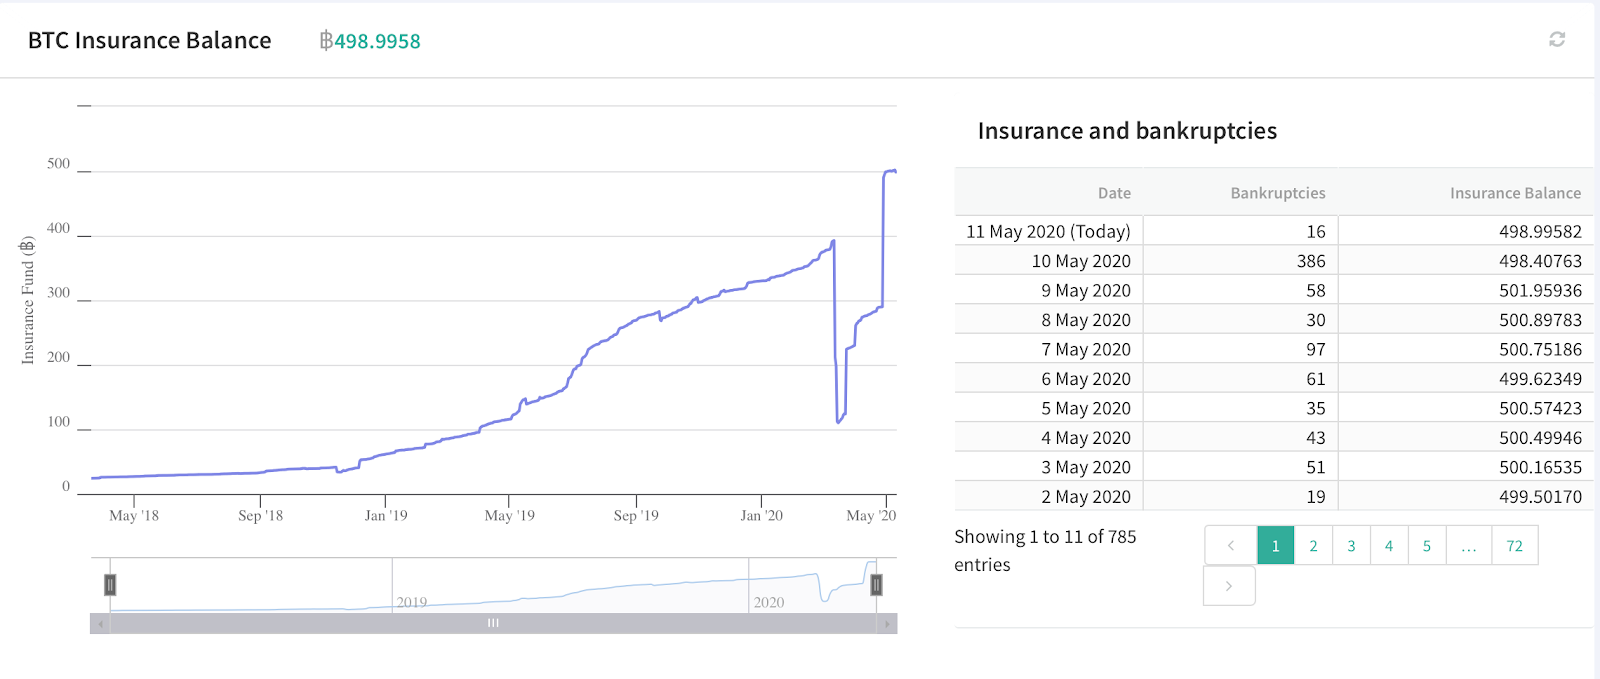Screen dimensions: 1600x679
Task: Select the right range navigator handle
Action: point(876,584)
